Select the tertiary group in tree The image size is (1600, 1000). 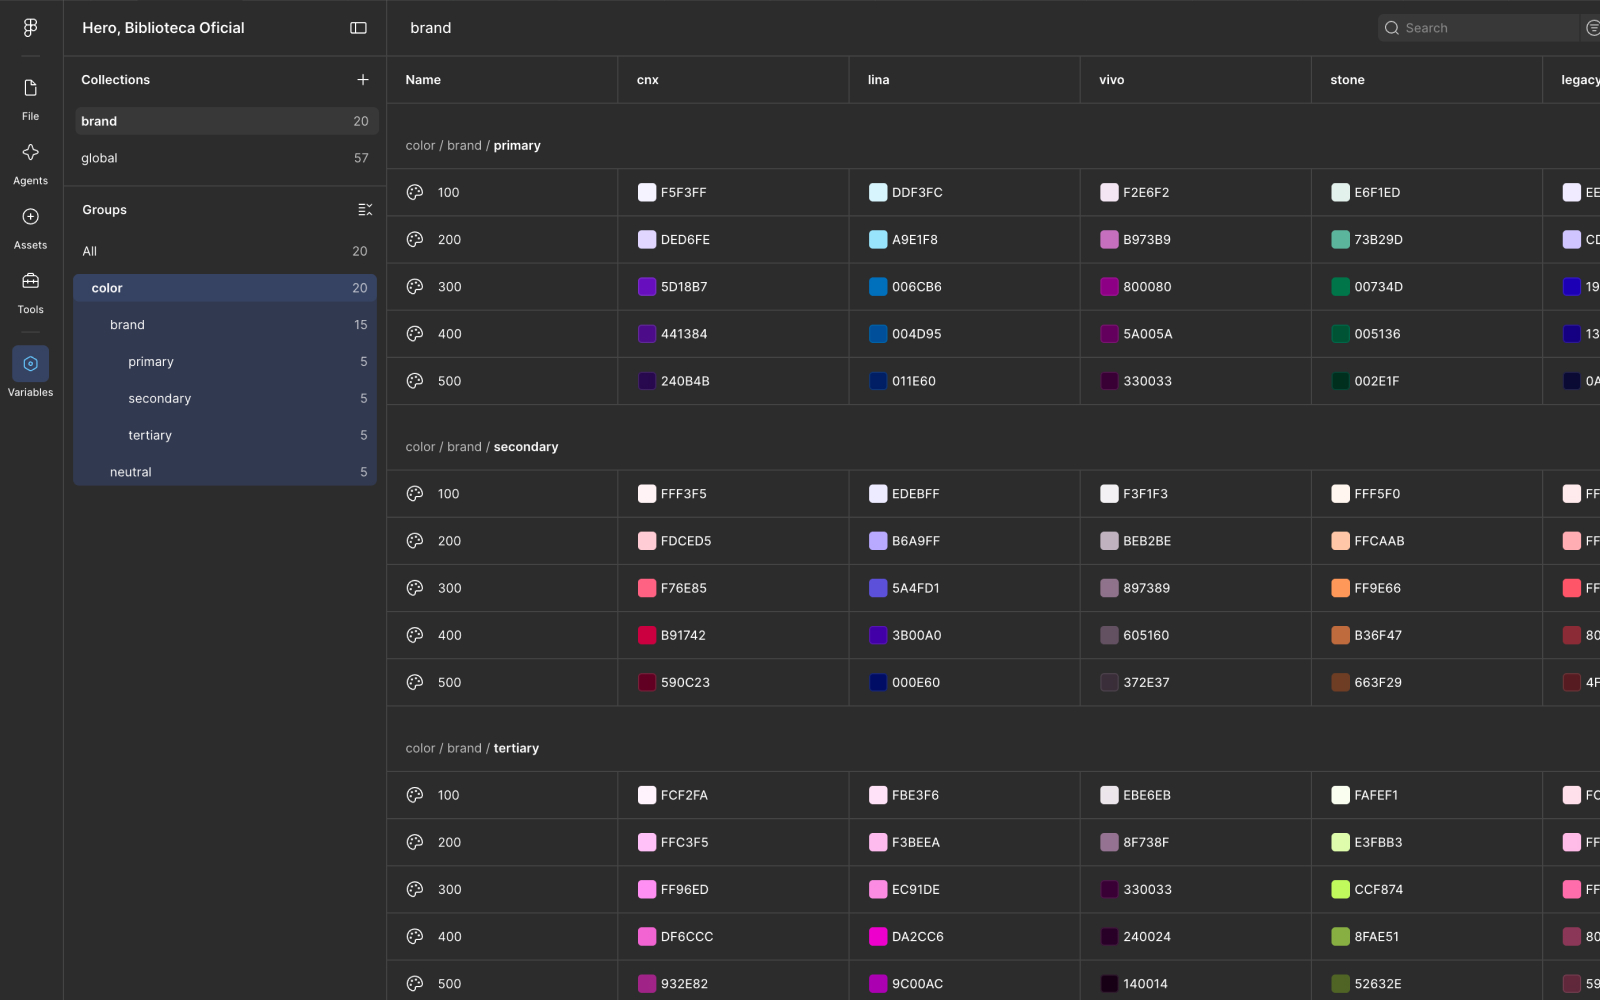226,435
